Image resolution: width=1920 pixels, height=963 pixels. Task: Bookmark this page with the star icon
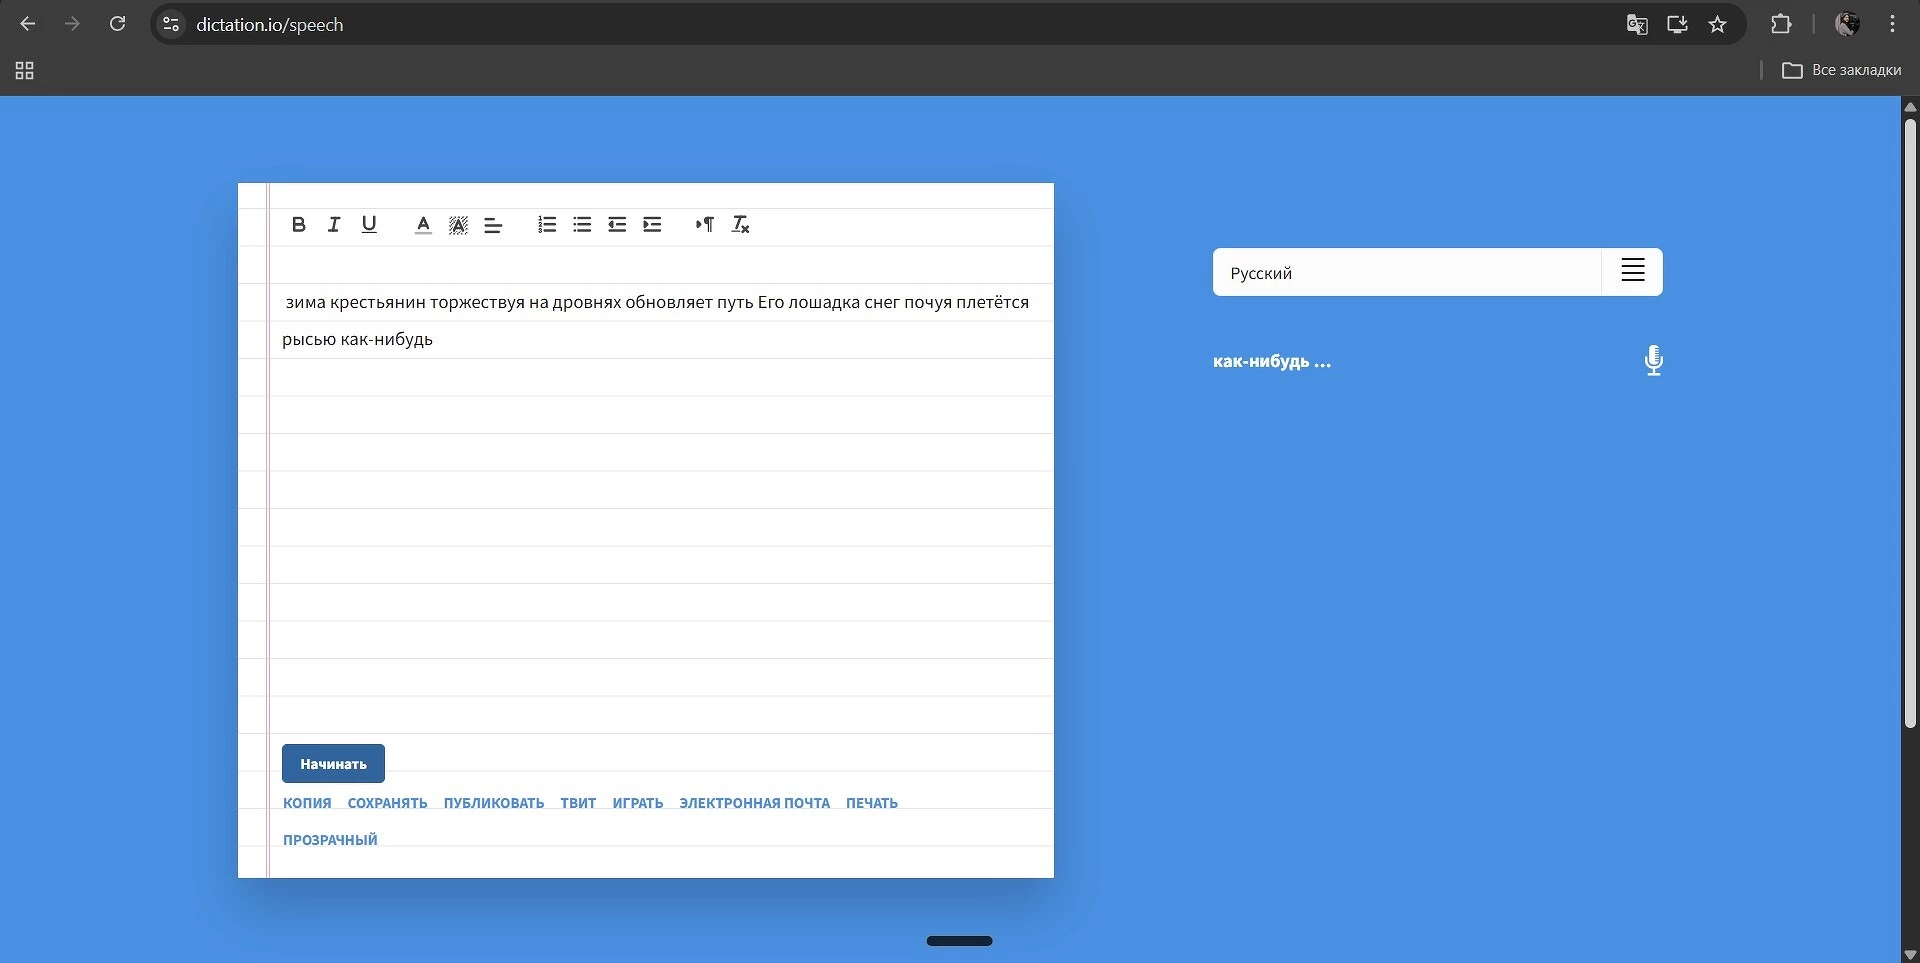click(x=1717, y=25)
